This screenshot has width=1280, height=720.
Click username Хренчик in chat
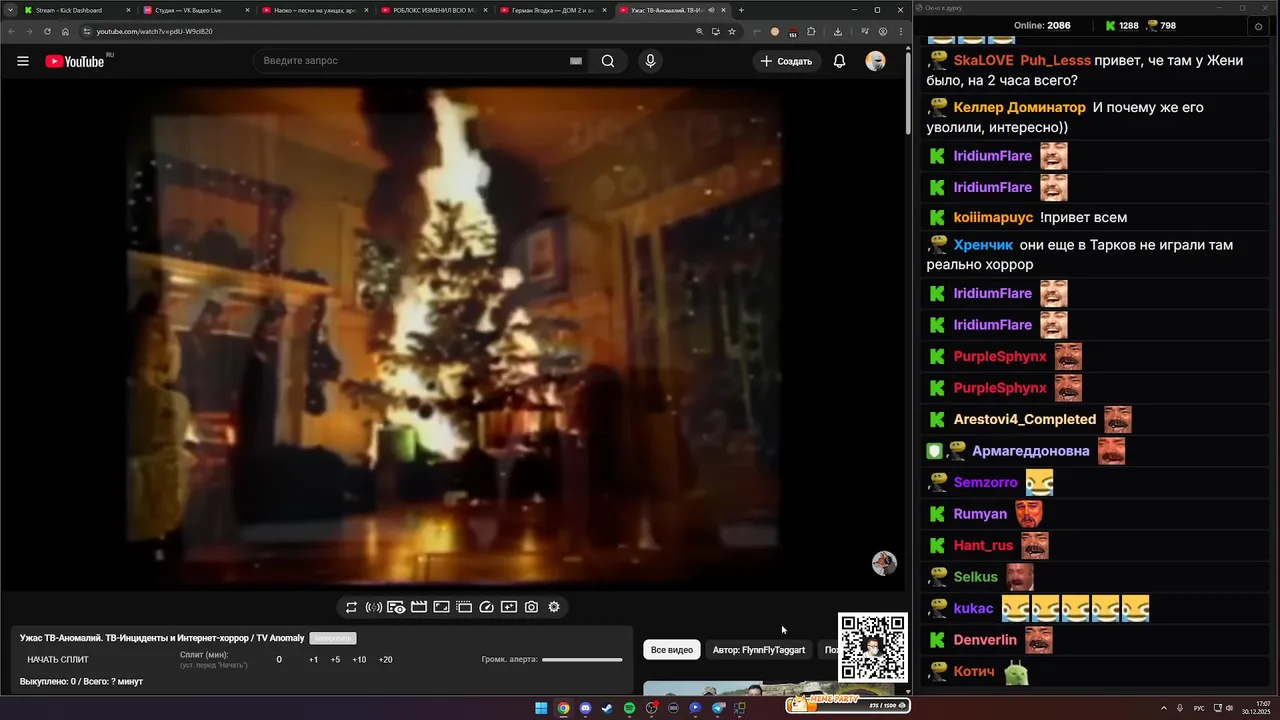(x=983, y=245)
